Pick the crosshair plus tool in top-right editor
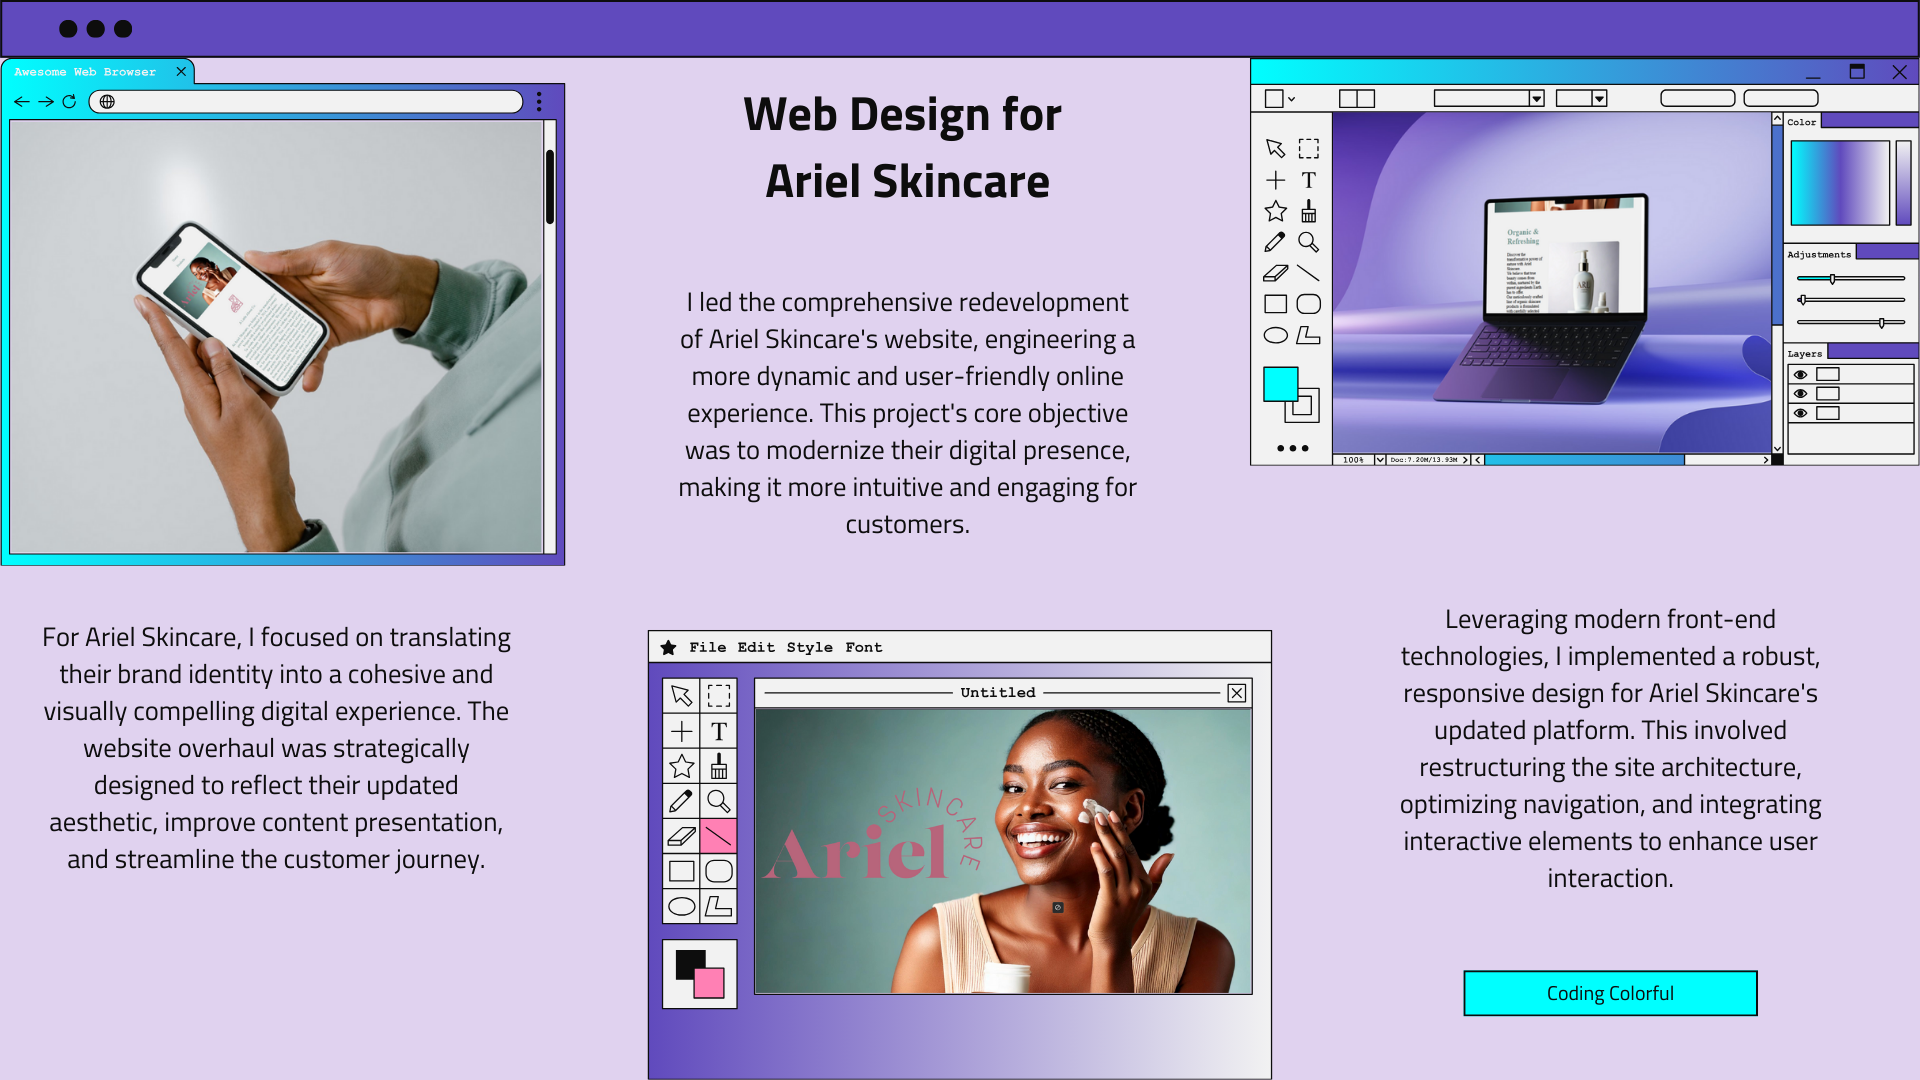This screenshot has width=1920, height=1080. pyautogui.click(x=1275, y=180)
